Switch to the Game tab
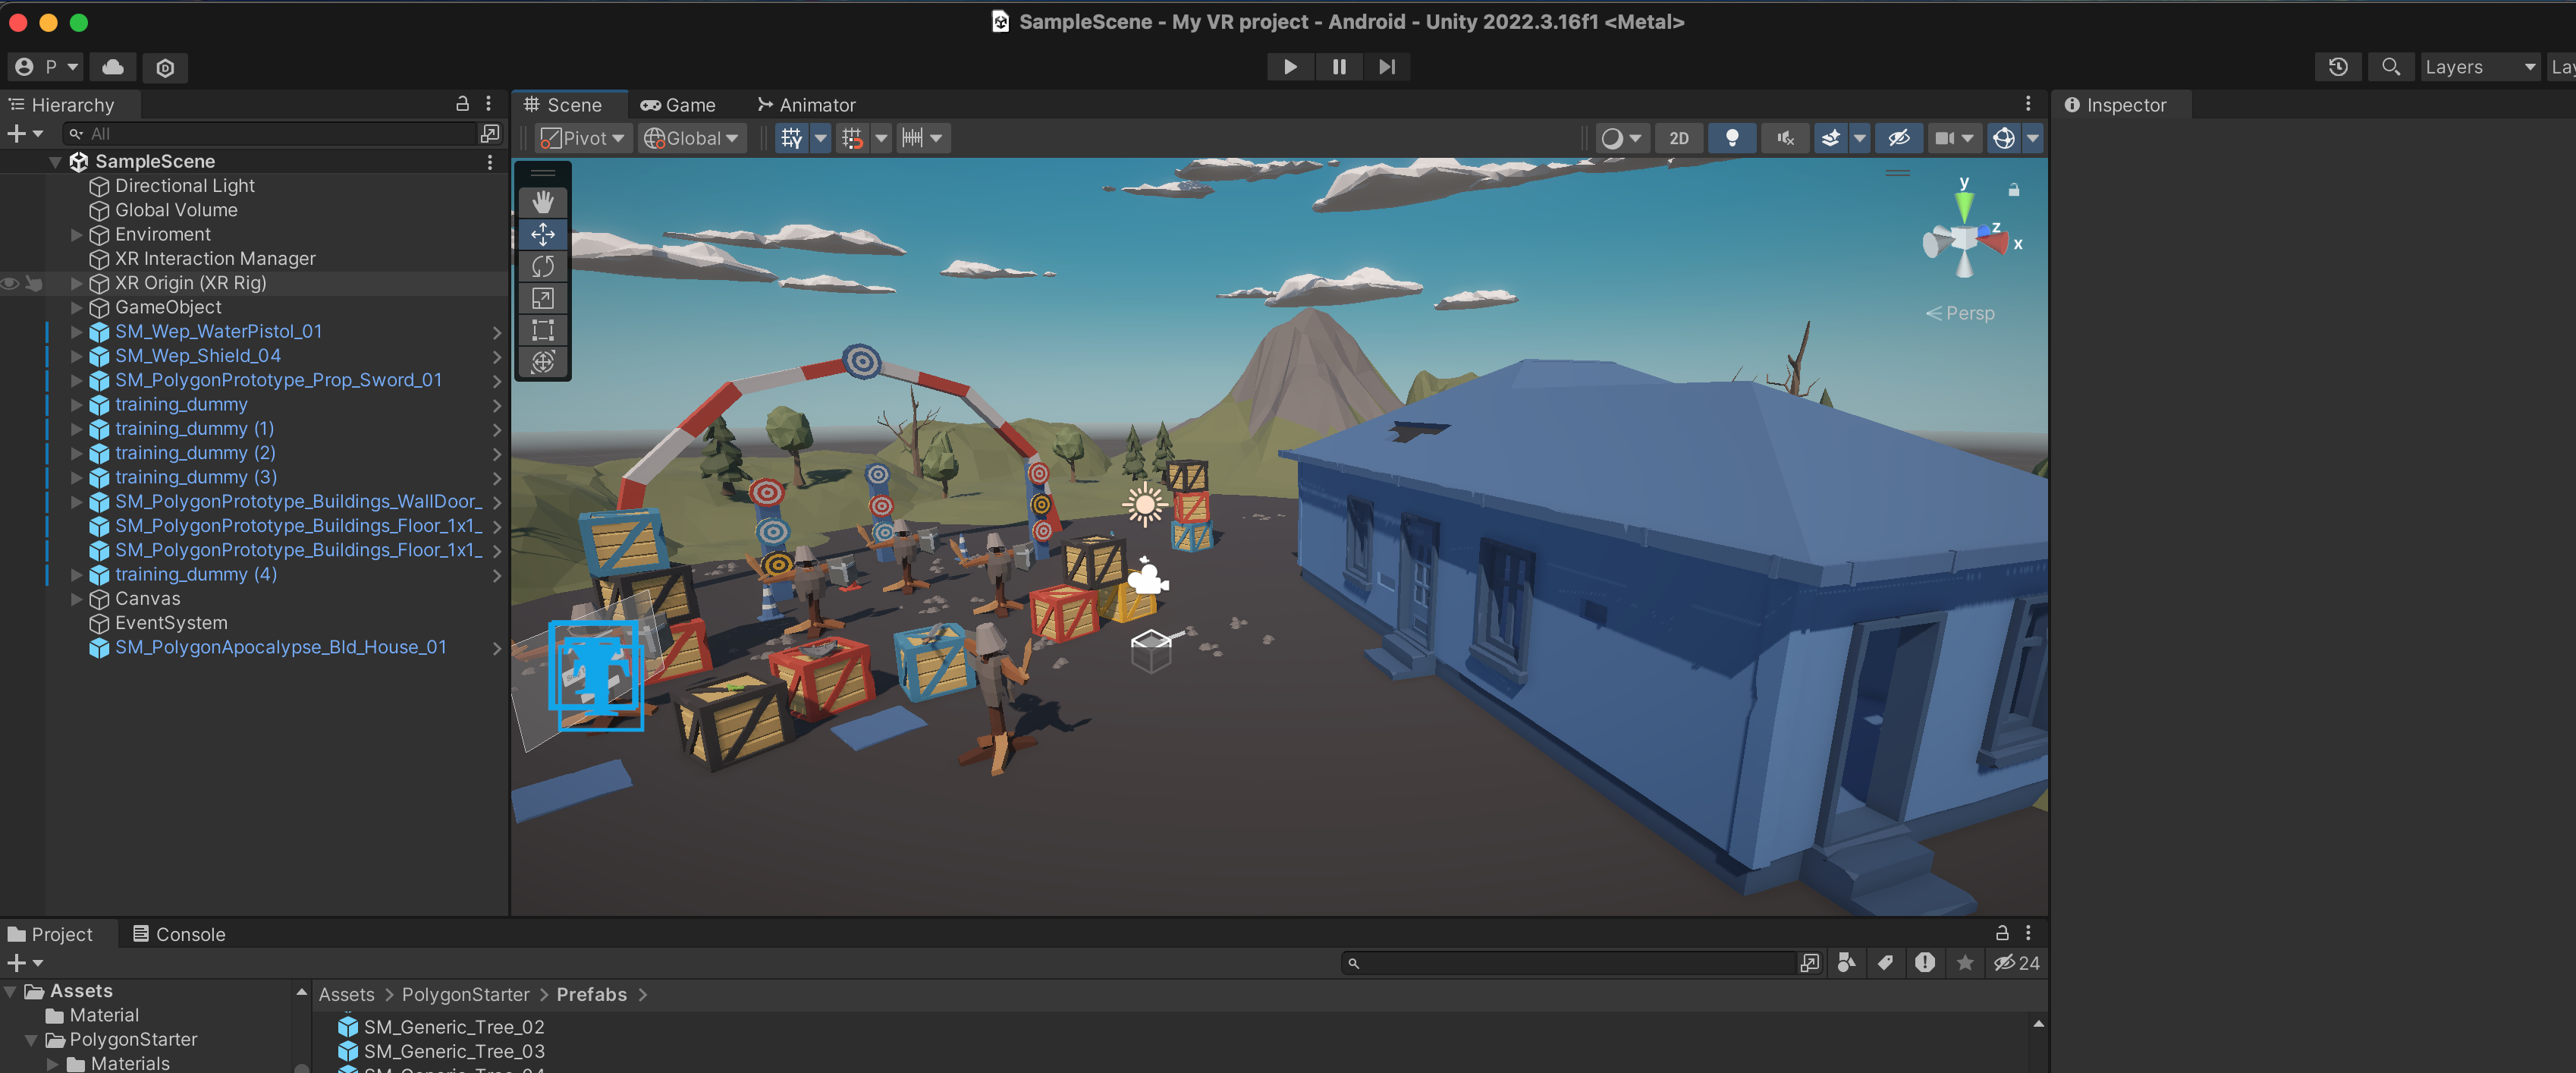Screen dimensions: 2576x1073 (679, 105)
